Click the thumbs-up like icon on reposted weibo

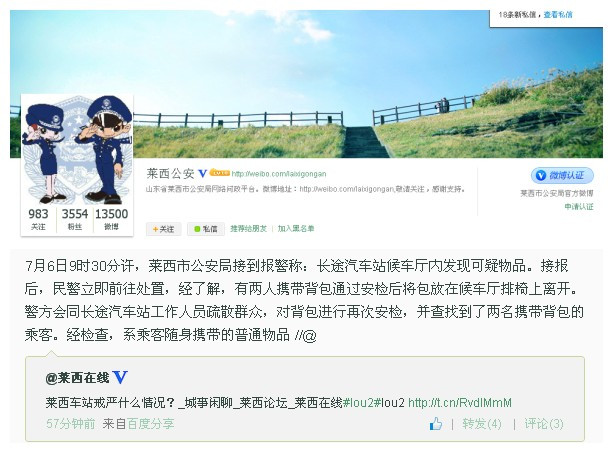(436, 424)
